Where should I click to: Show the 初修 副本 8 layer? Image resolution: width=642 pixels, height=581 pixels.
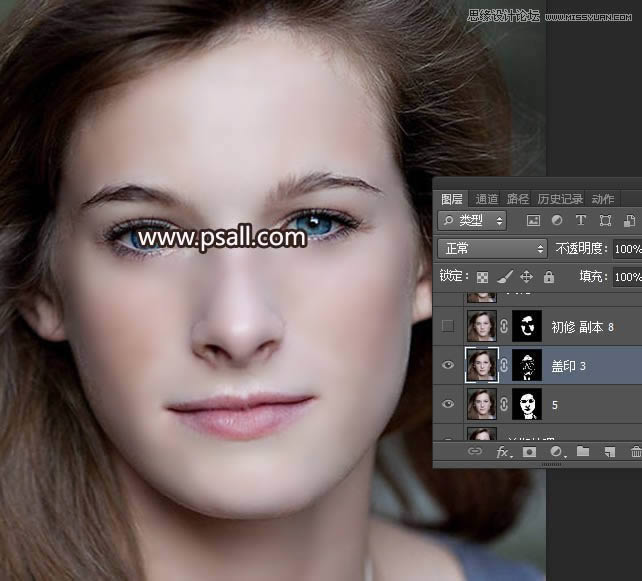coord(448,326)
